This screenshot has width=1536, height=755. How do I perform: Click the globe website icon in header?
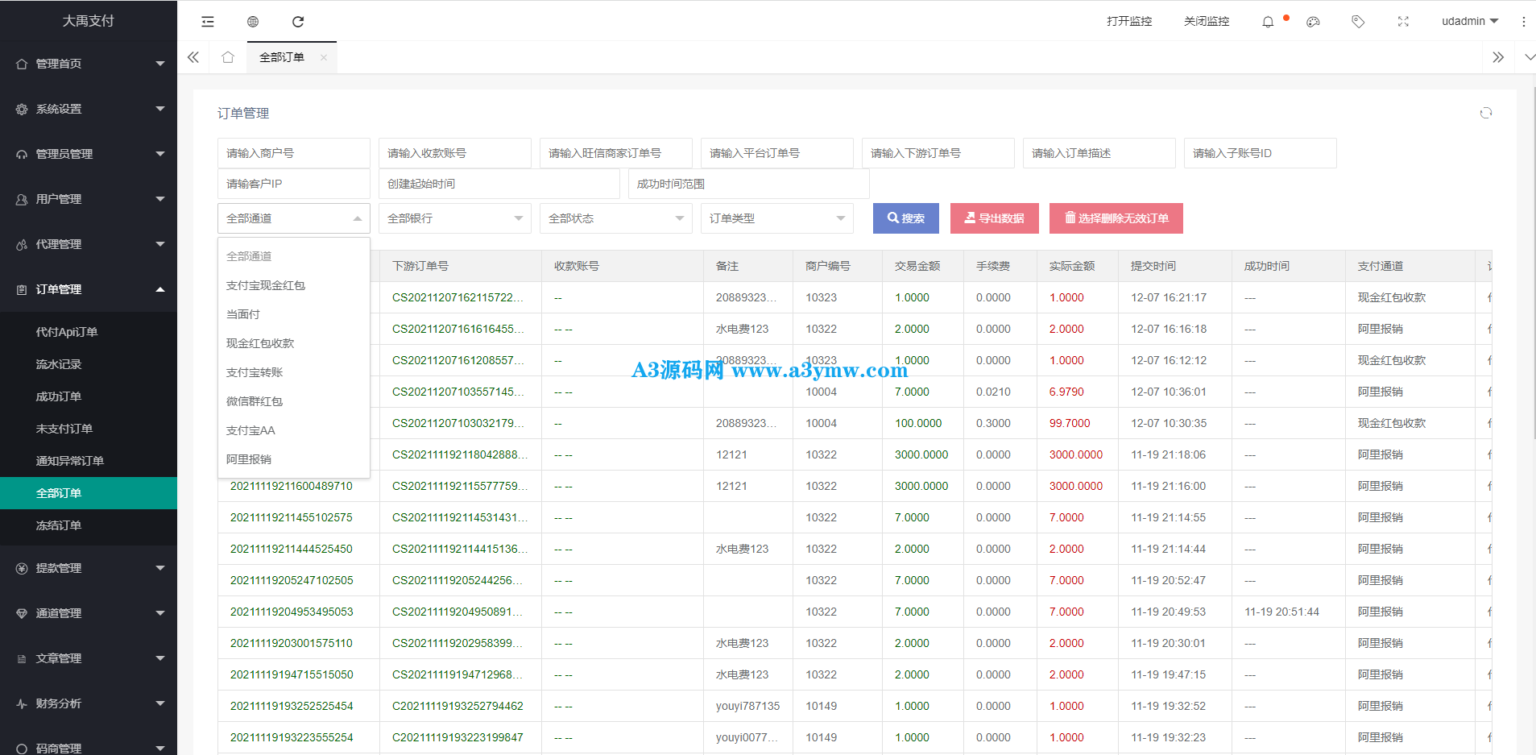[x=253, y=21]
